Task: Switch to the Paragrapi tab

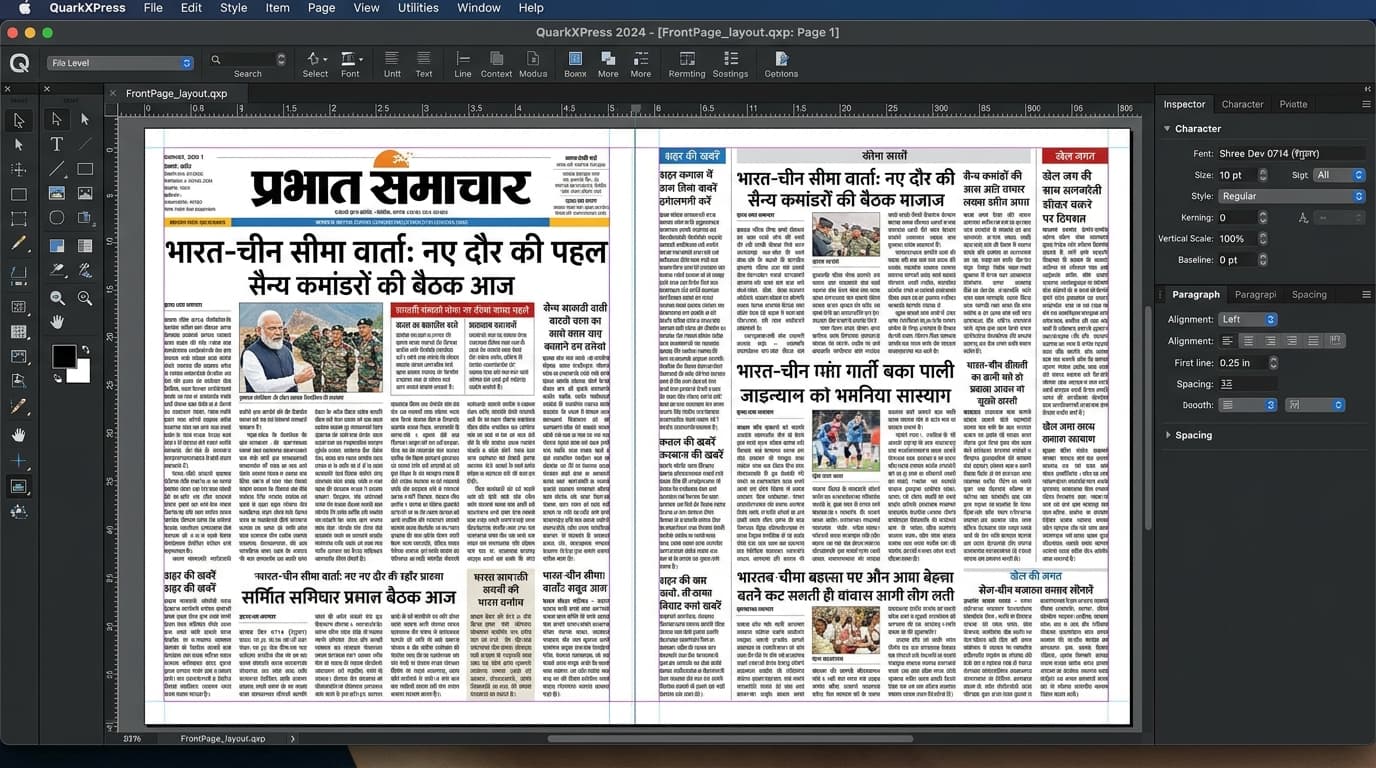Action: (1255, 294)
